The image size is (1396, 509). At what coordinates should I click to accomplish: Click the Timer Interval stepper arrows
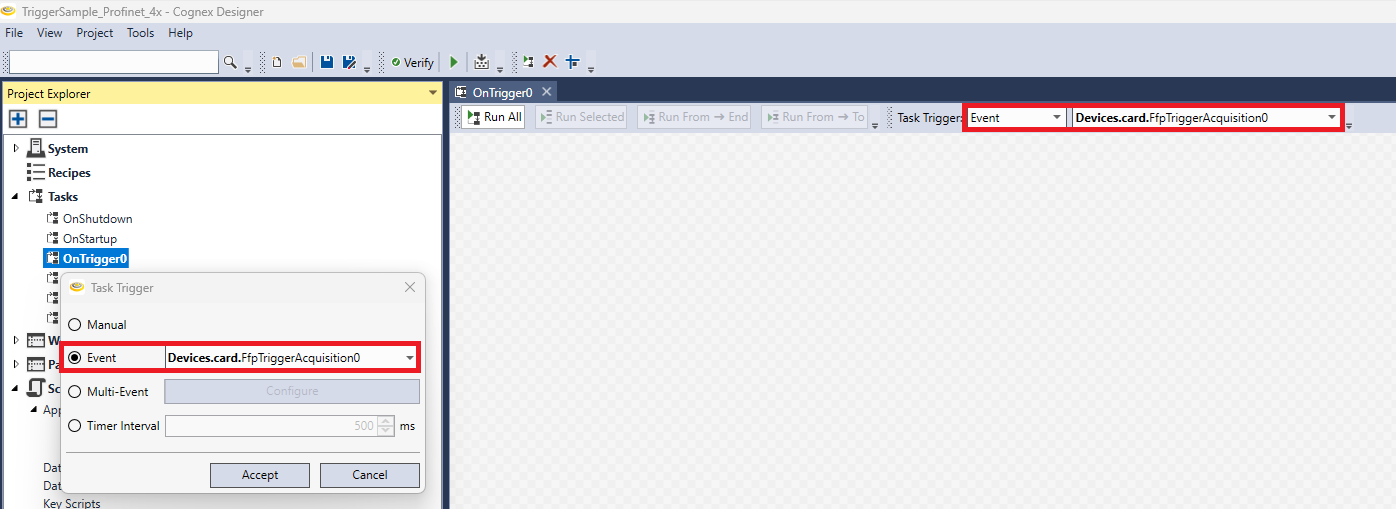click(387, 426)
